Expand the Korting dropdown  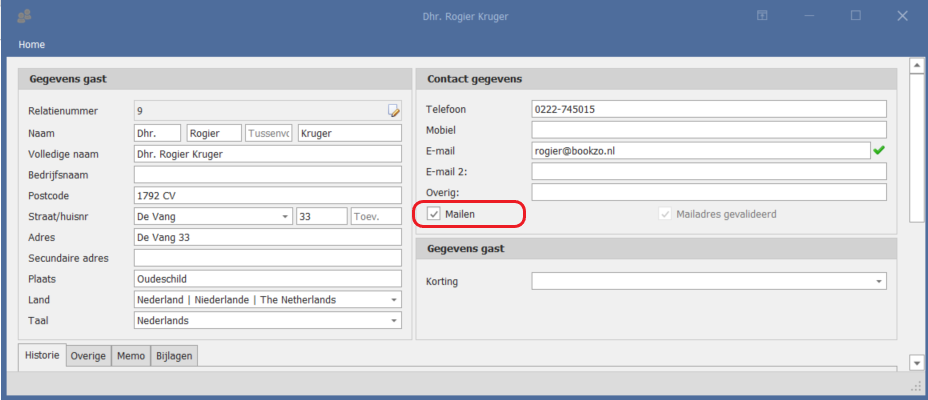coord(879,282)
